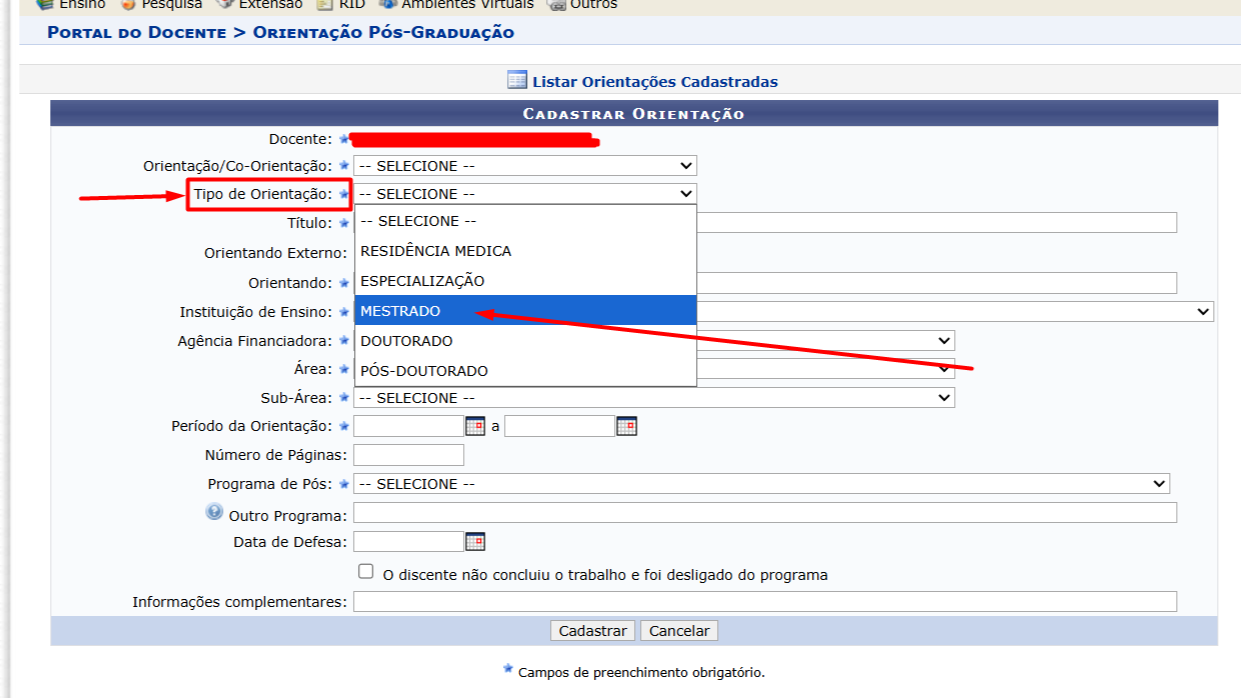Screen dimensions: 1241x698
Task: Select the DOUTORADO option
Action: (x=526, y=341)
